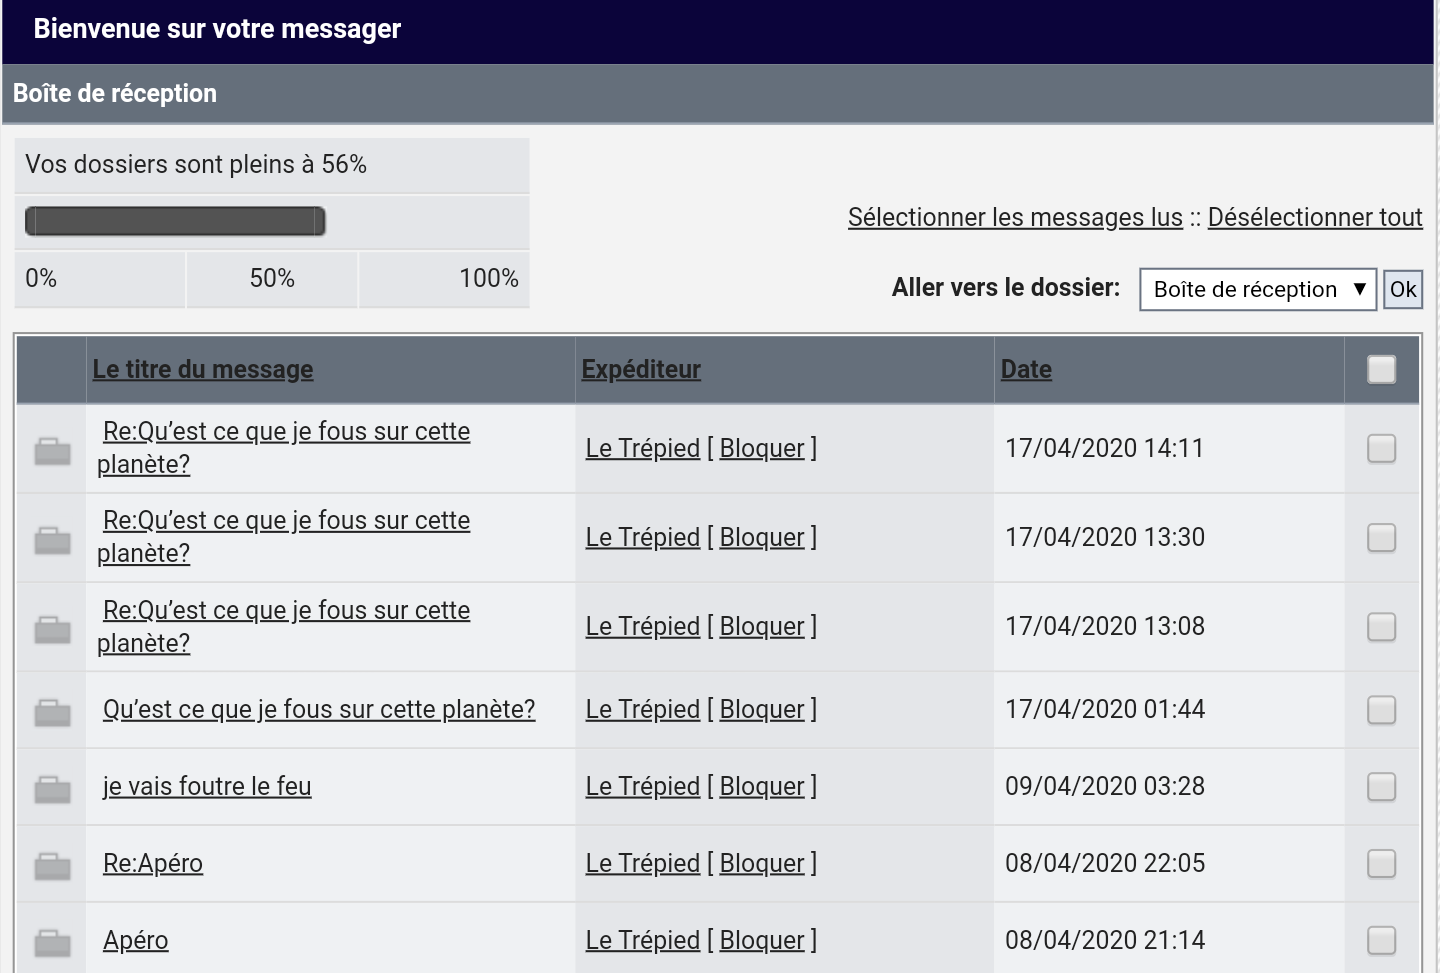
Task: Click folder icon next to 'je vais foutre le feu'
Action: coord(52,789)
